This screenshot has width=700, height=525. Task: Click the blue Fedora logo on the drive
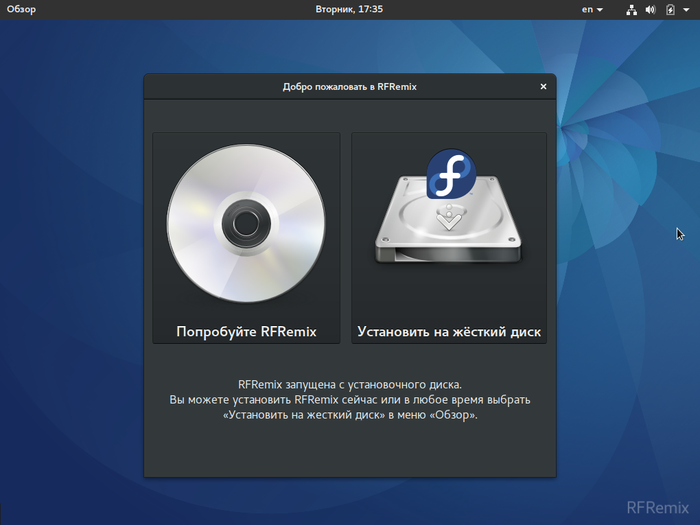click(449, 175)
